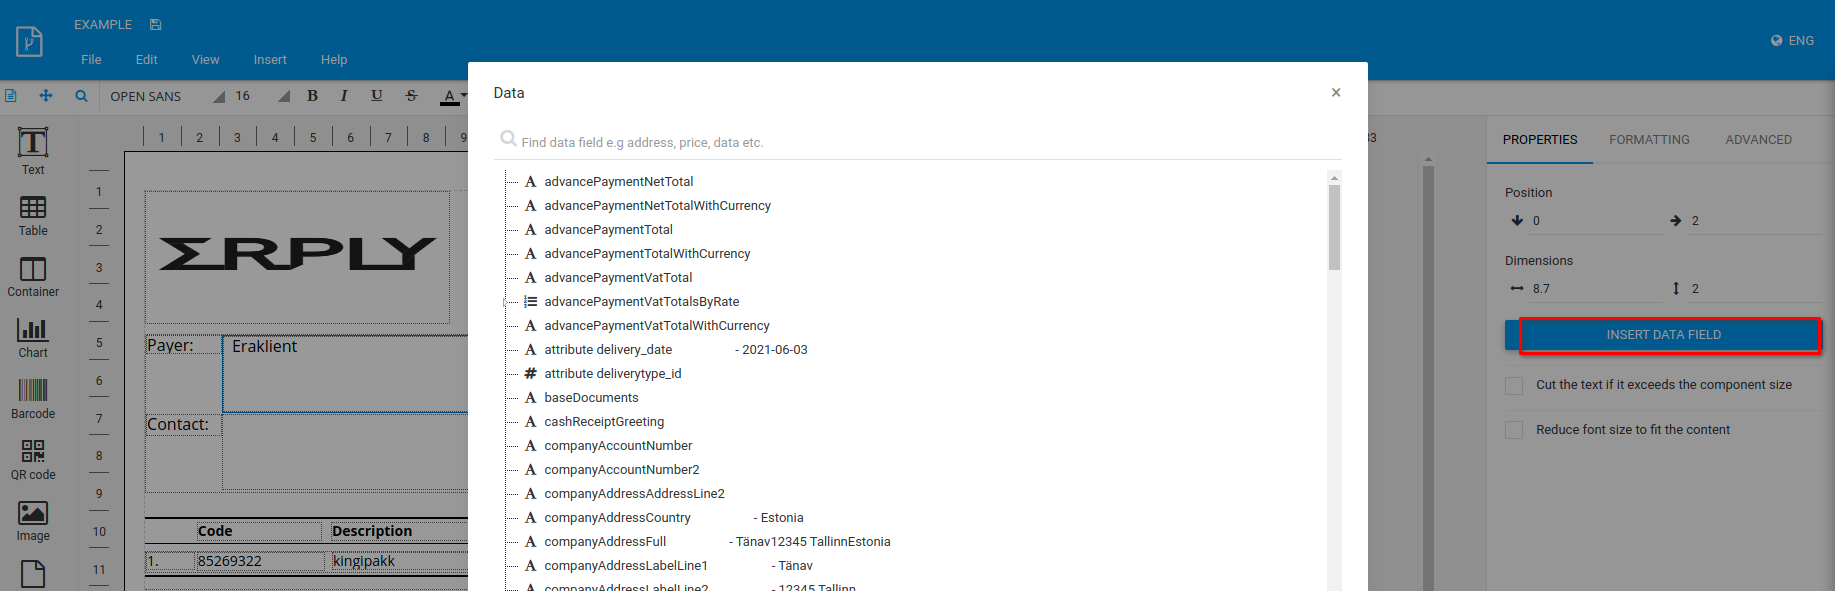Select the Chart component tool

[33, 338]
